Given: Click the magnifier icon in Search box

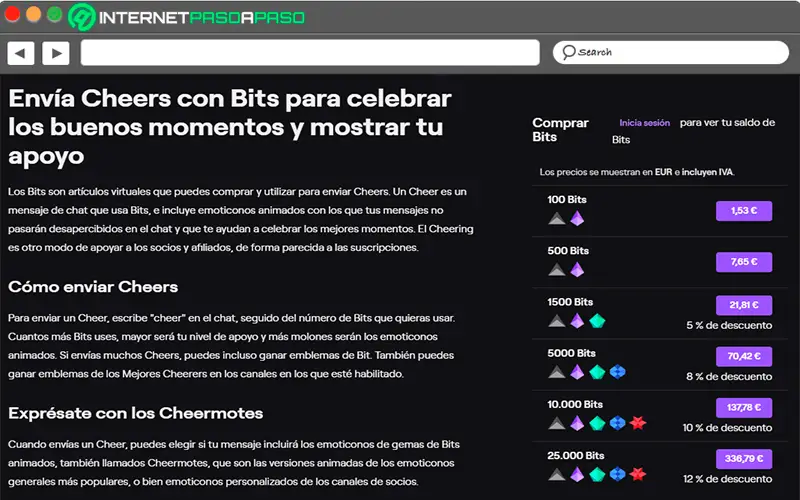Looking at the screenshot, I should click(x=568, y=52).
